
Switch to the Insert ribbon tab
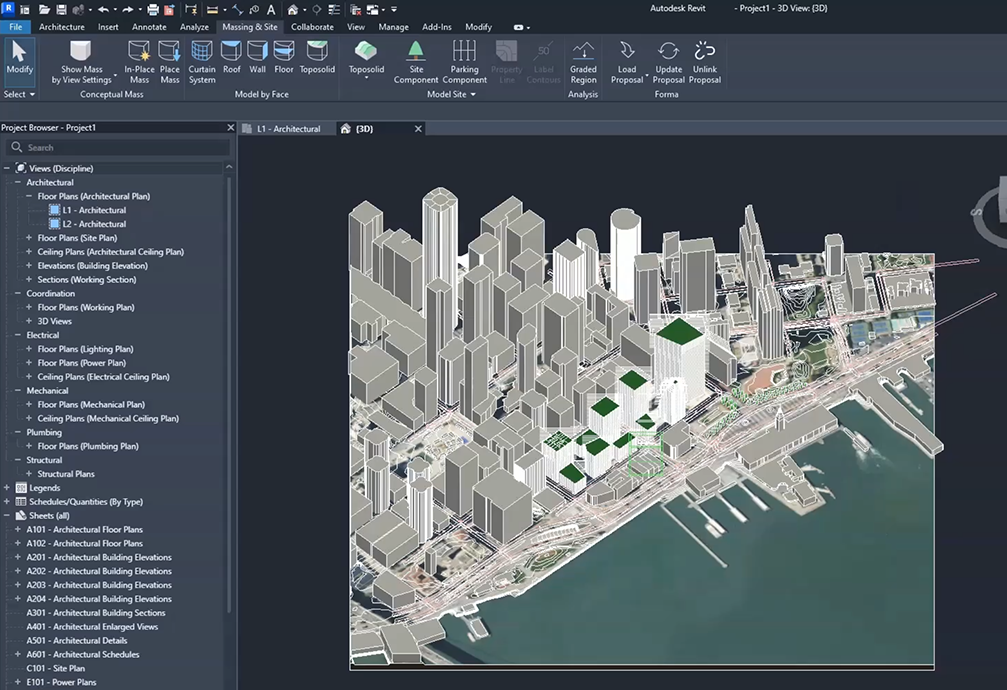(108, 27)
